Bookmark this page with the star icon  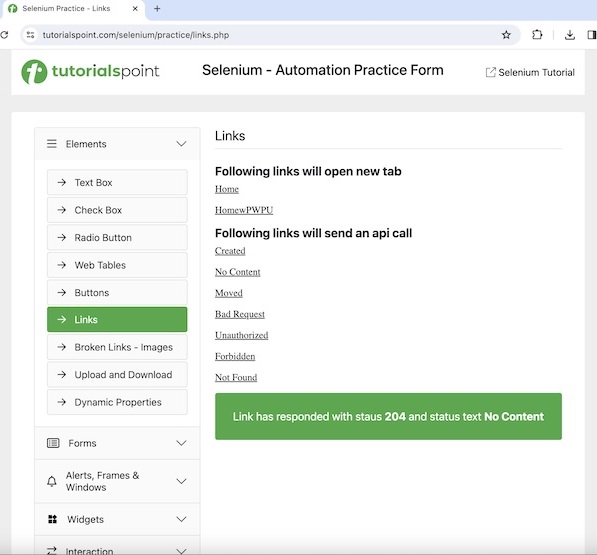506,35
